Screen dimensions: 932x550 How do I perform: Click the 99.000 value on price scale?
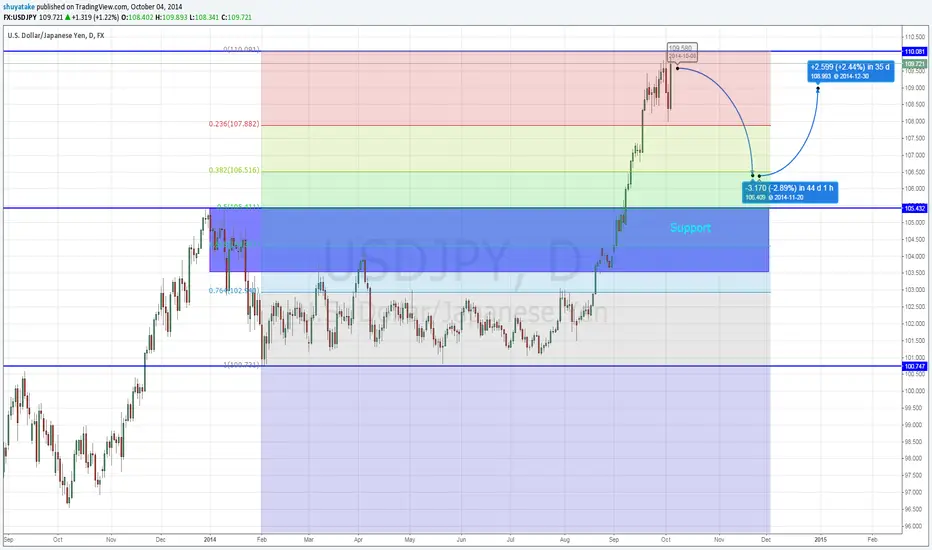914,425
